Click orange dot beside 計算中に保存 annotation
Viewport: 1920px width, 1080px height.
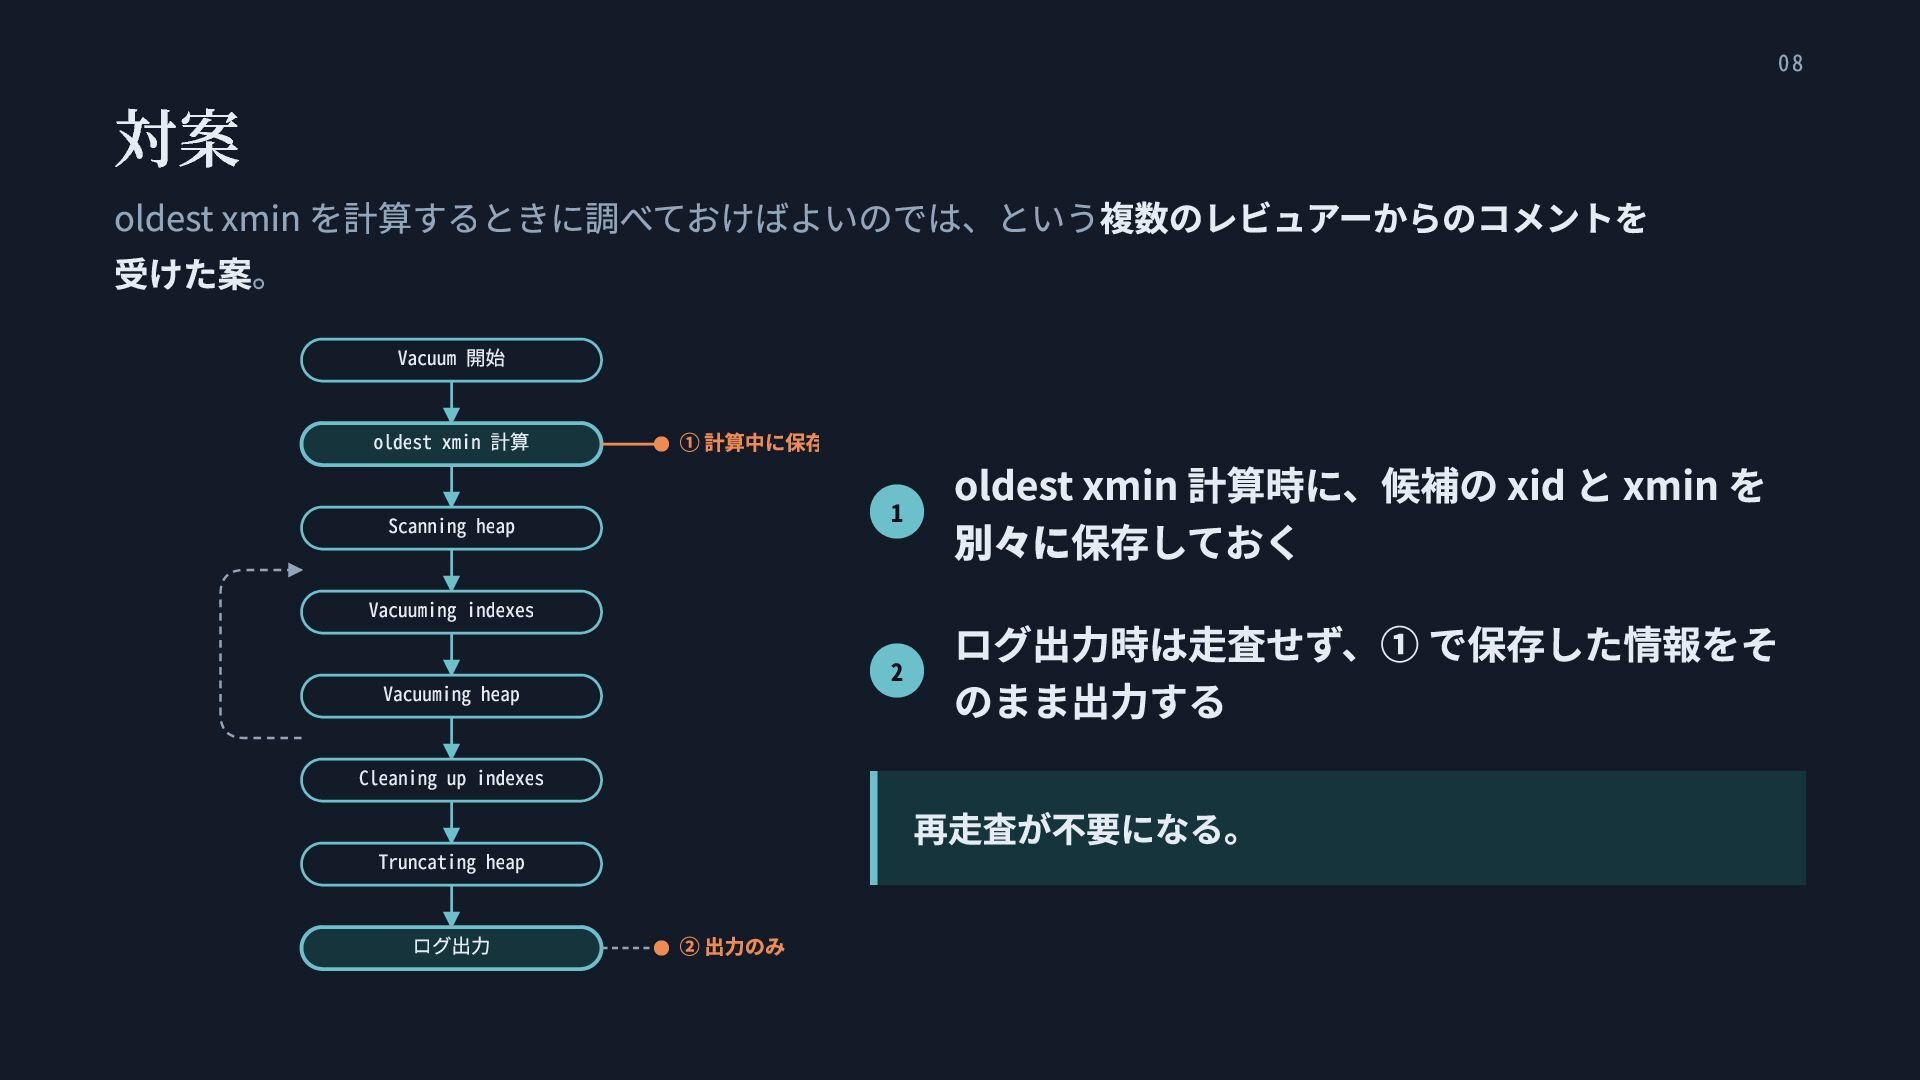(661, 444)
